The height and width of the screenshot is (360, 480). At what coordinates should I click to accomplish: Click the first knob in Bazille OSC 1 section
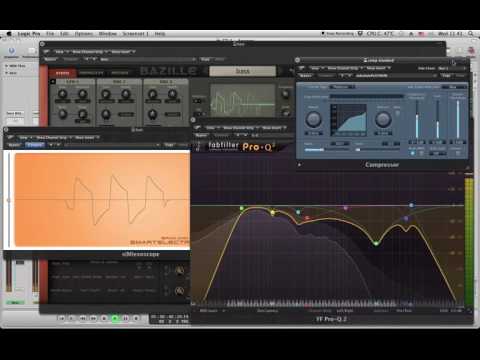click(x=106, y=94)
